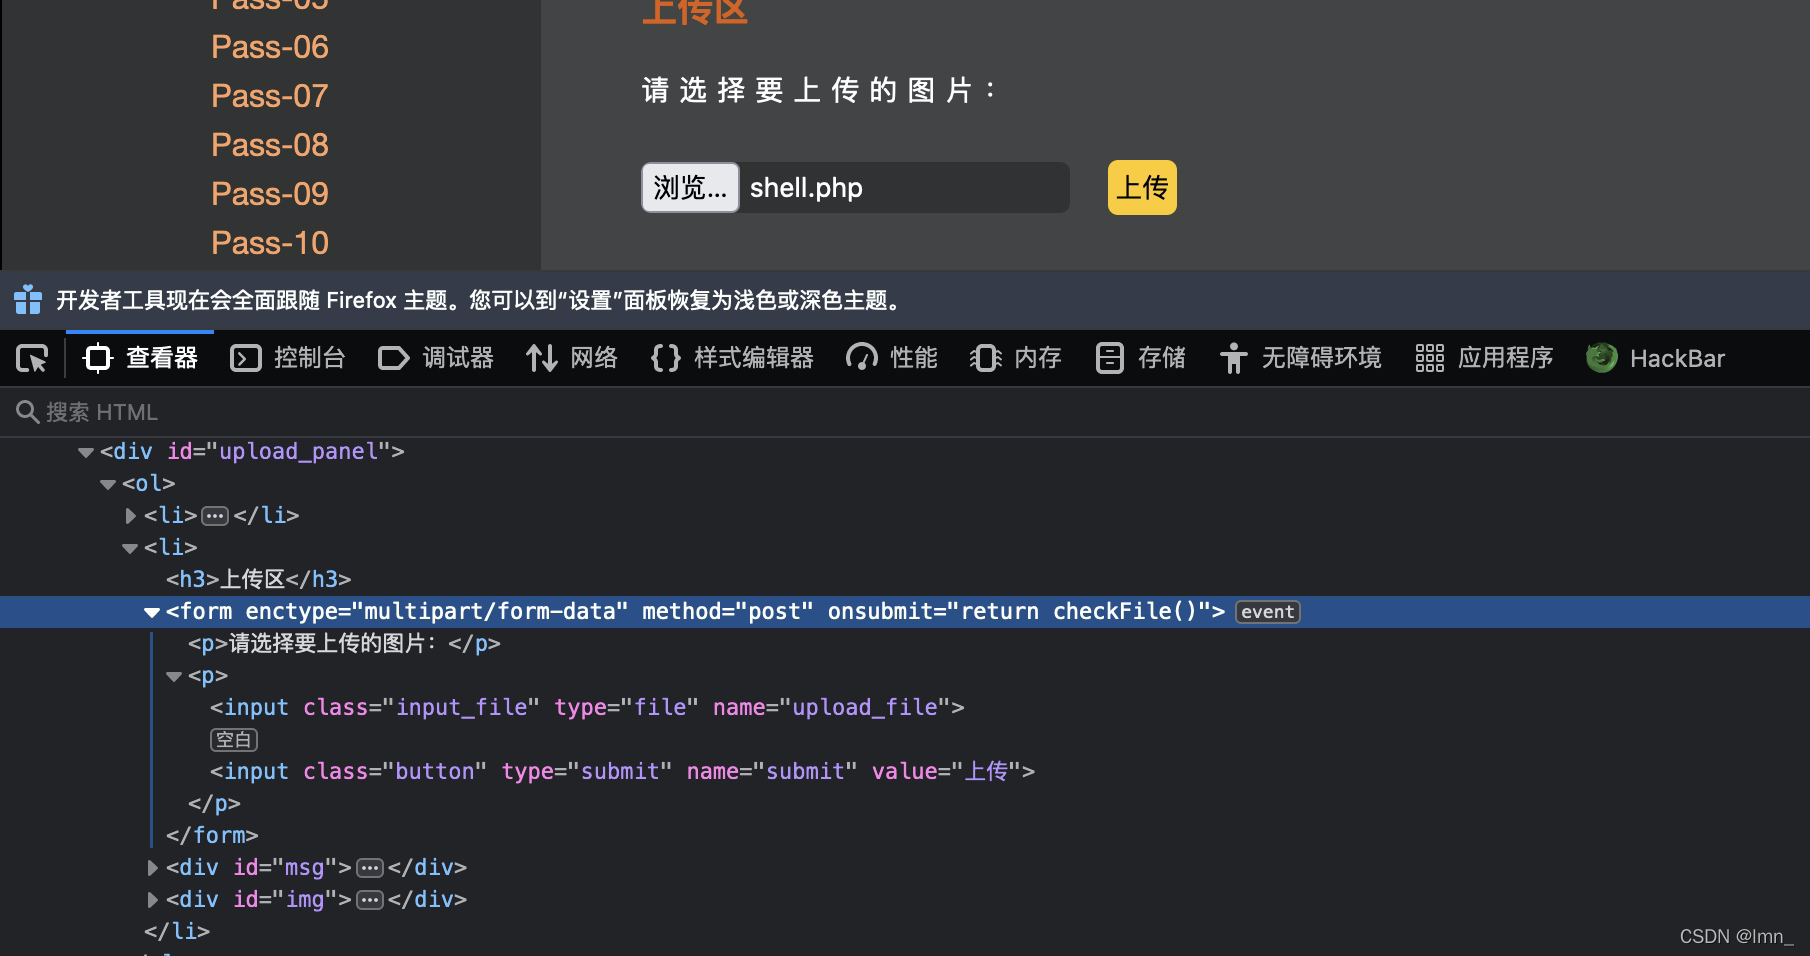Click the 请选择要上传的图片 page label
The width and height of the screenshot is (1810, 956).
pyautogui.click(x=818, y=91)
